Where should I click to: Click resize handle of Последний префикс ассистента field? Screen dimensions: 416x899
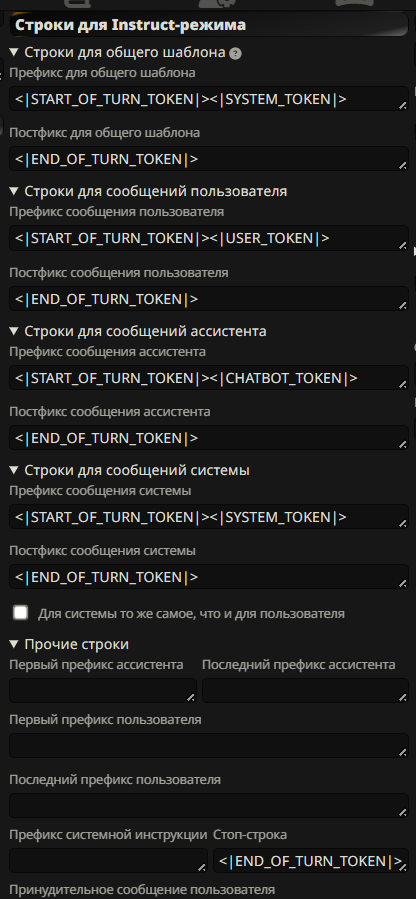click(403, 697)
